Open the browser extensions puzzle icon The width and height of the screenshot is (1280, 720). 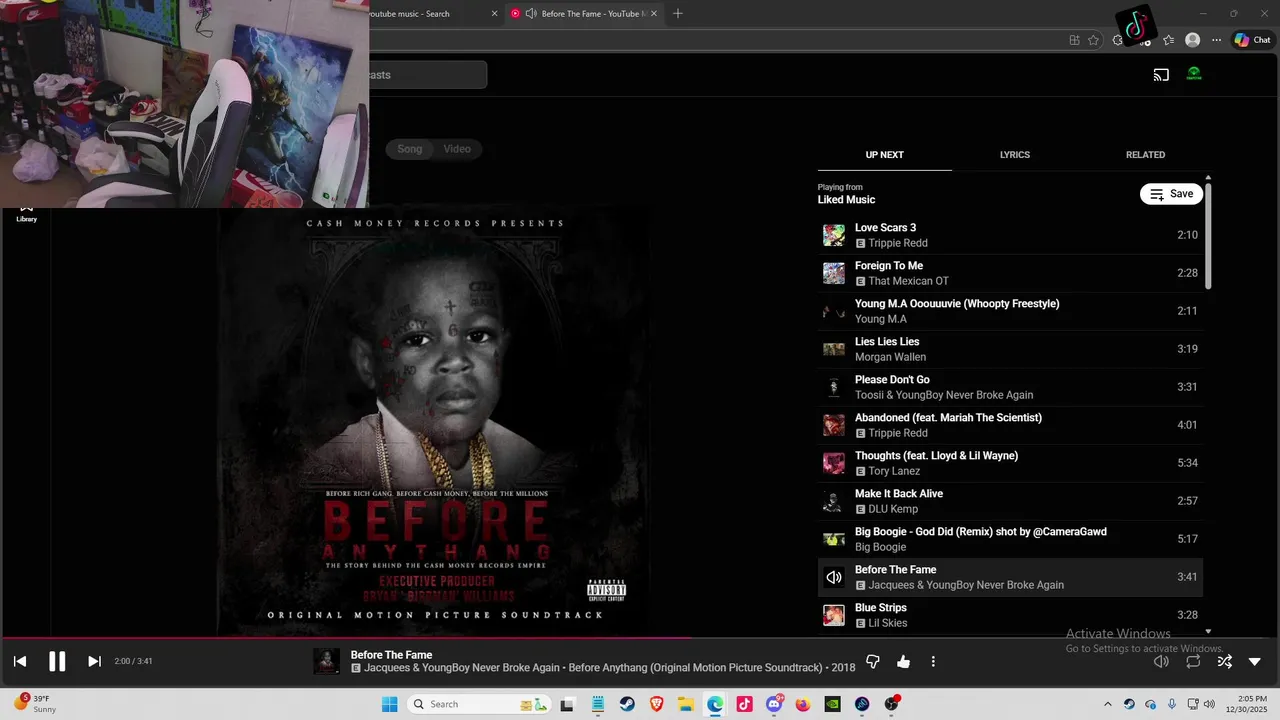(x=1117, y=40)
